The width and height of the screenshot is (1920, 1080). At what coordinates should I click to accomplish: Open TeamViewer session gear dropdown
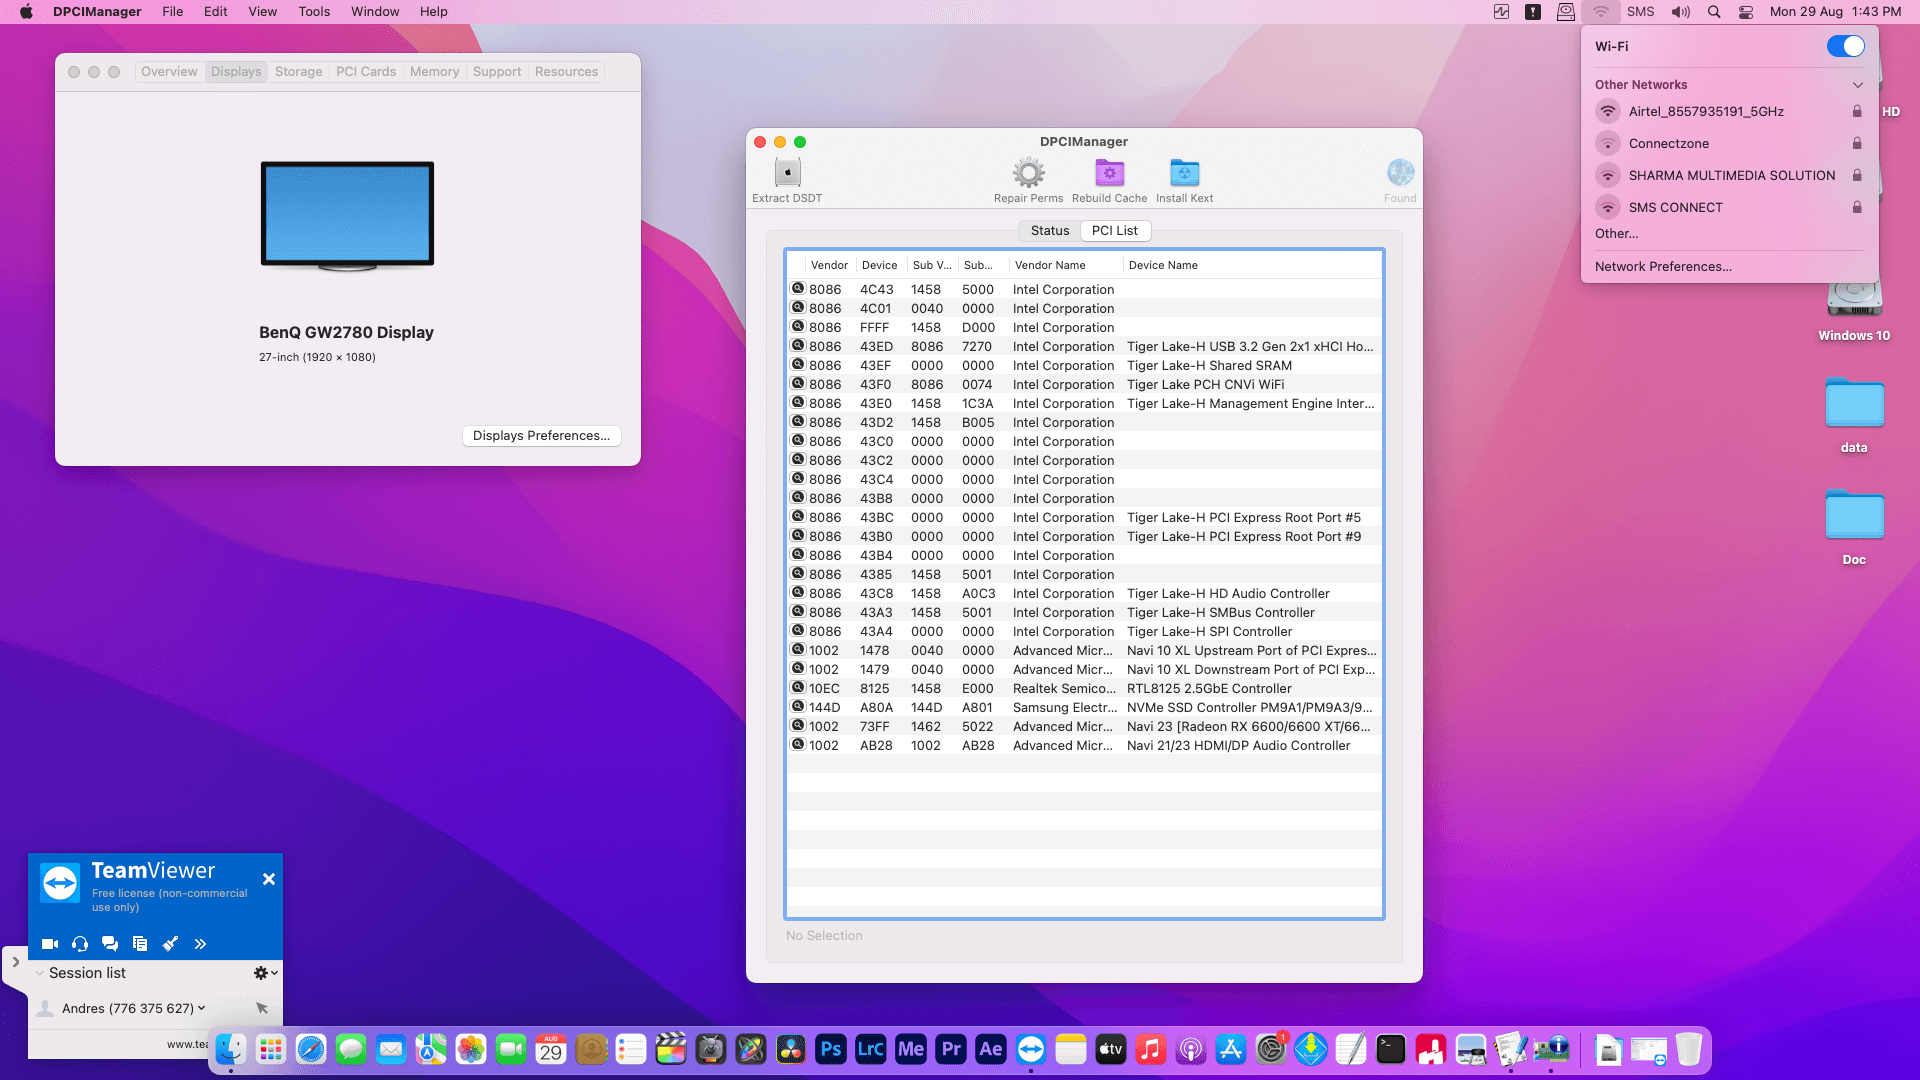(265, 973)
